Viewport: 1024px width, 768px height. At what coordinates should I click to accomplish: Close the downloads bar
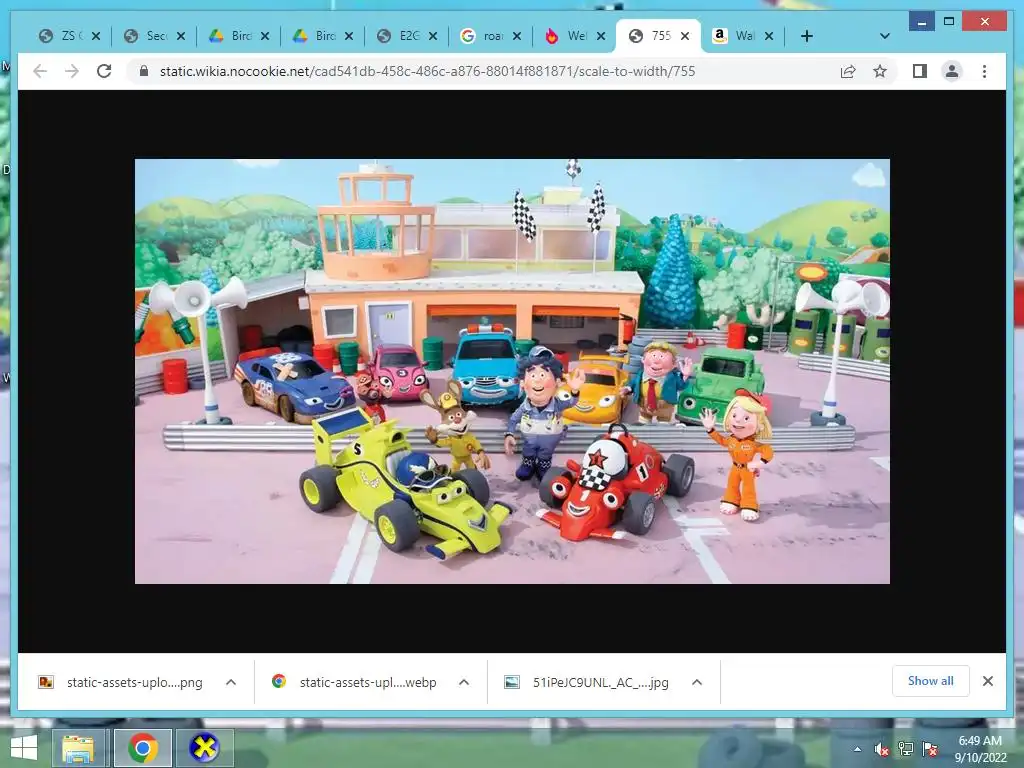click(x=988, y=681)
